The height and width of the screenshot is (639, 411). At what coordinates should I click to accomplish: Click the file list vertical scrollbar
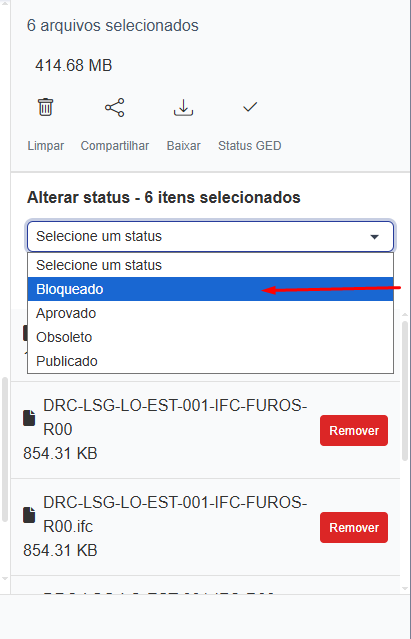405,390
